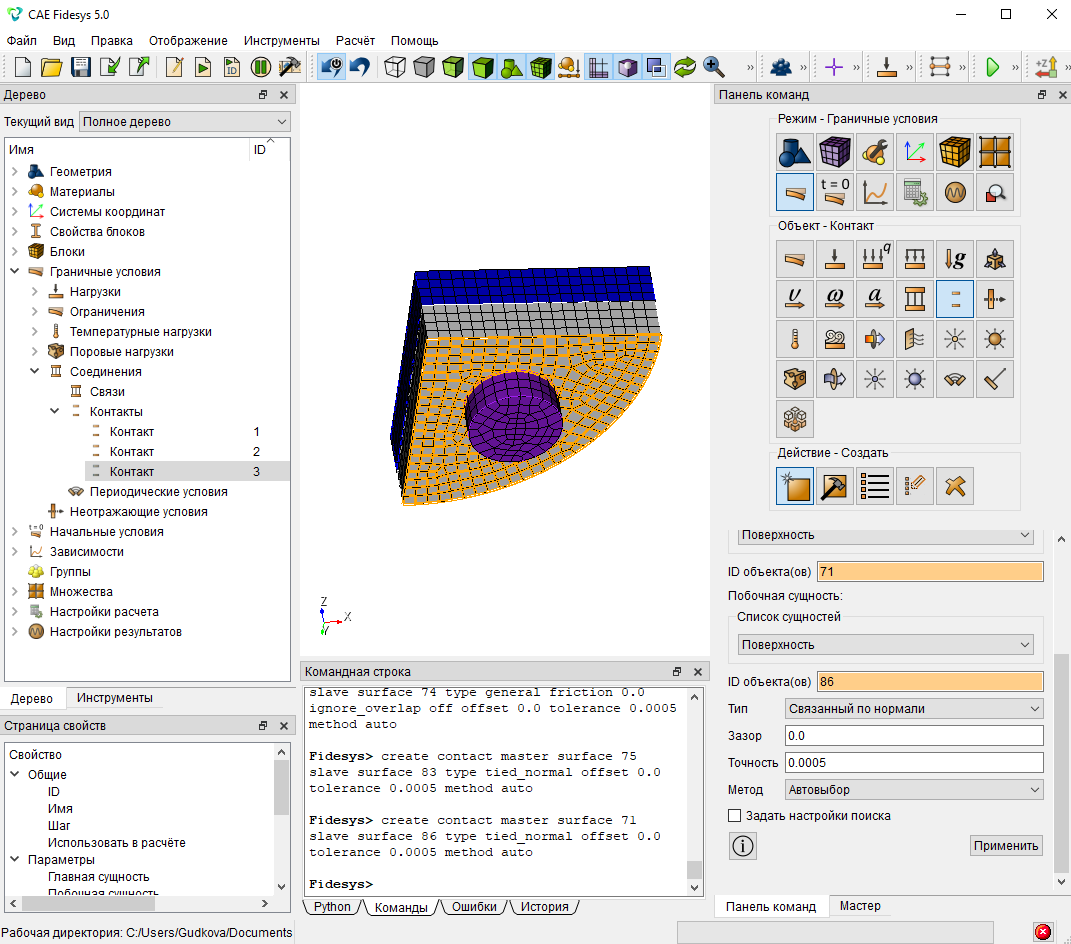Click the Применить button
The height and width of the screenshot is (944, 1071).
tap(1006, 846)
